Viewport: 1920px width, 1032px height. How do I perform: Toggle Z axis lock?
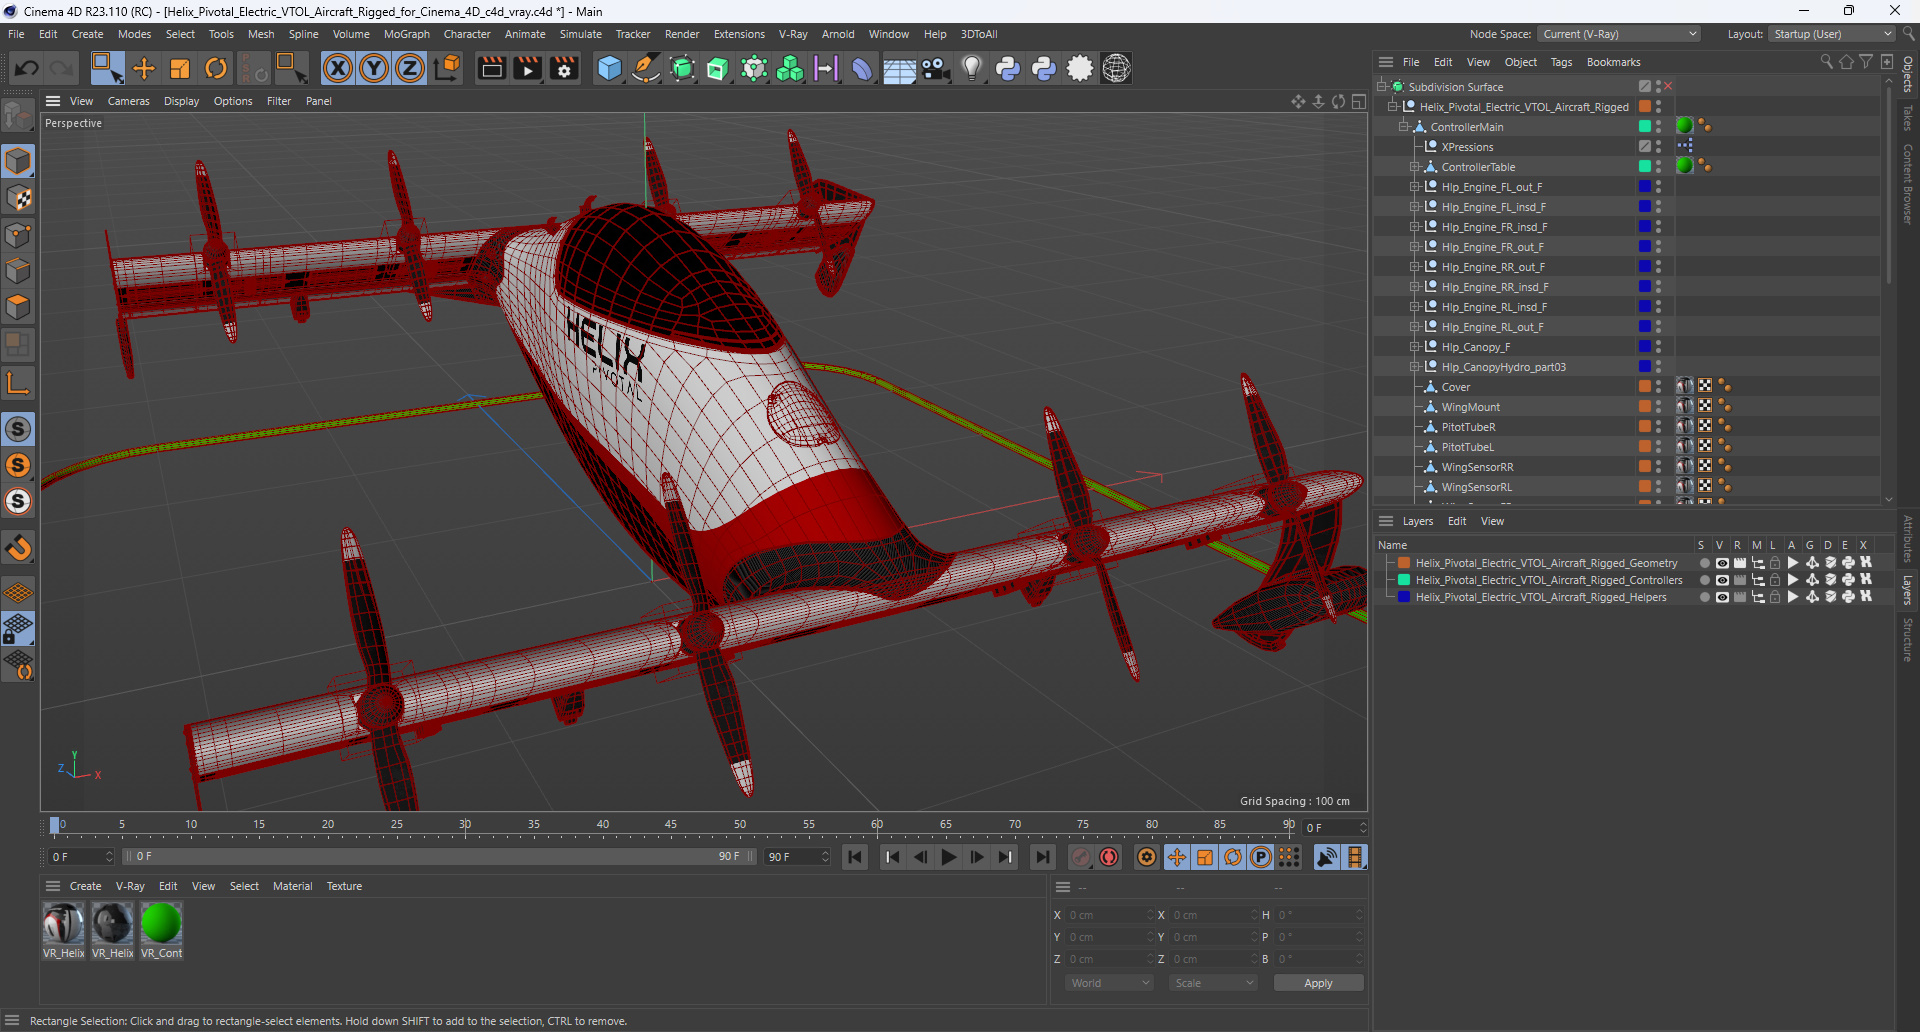[410, 68]
